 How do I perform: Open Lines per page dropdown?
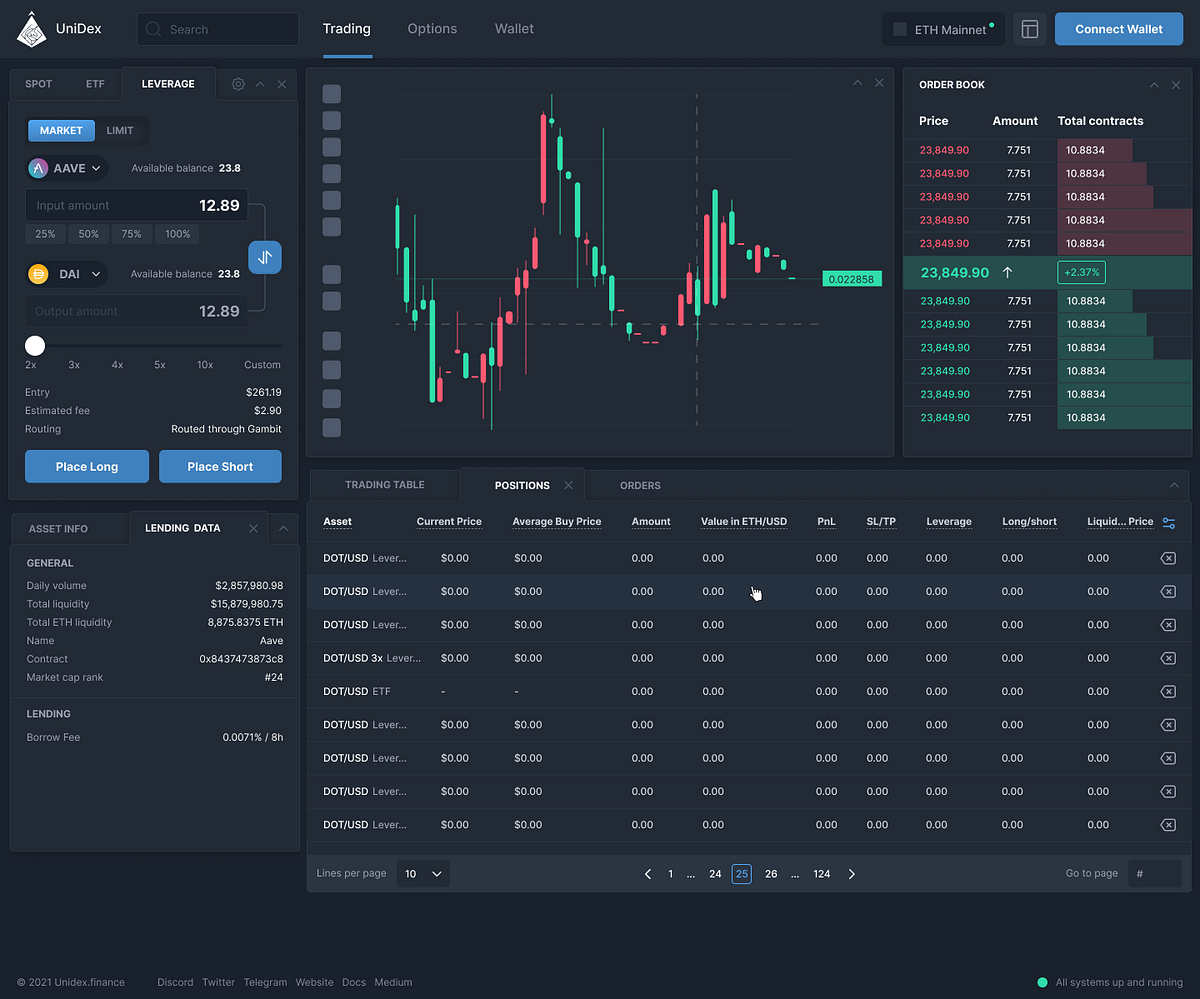(423, 873)
